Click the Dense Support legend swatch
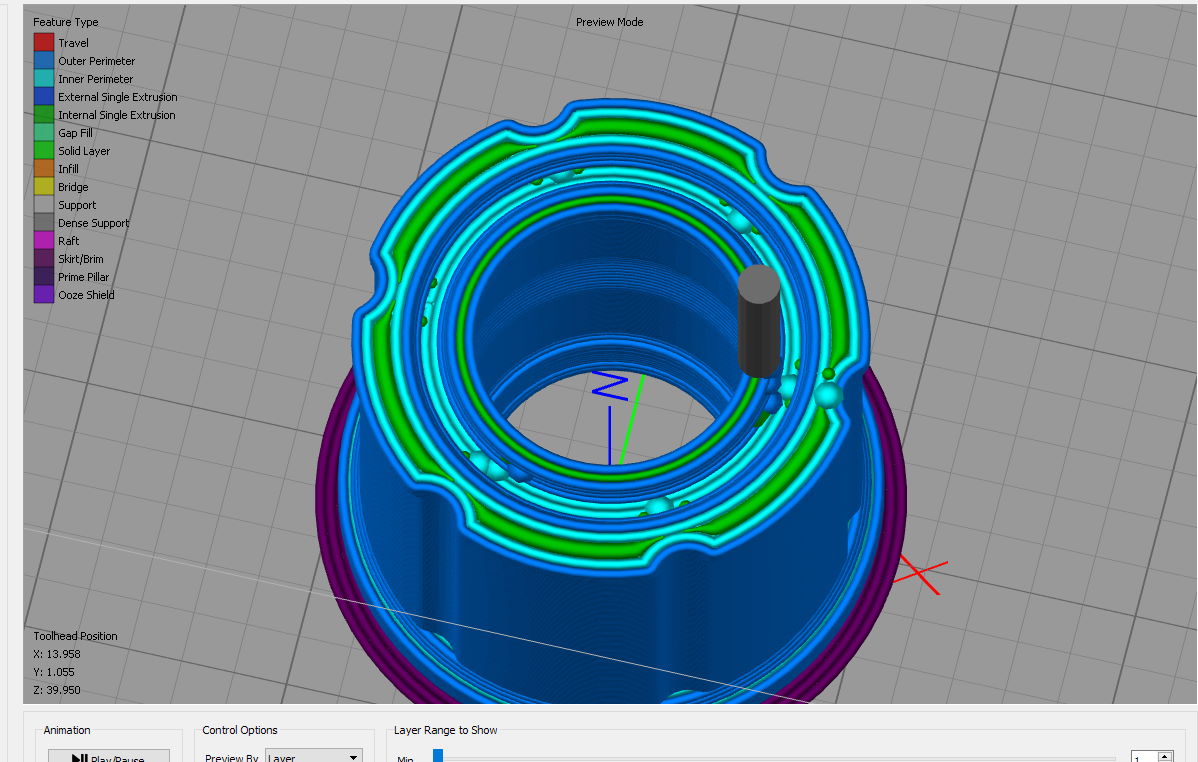Screen dimensions: 1198x762 coord(44,223)
